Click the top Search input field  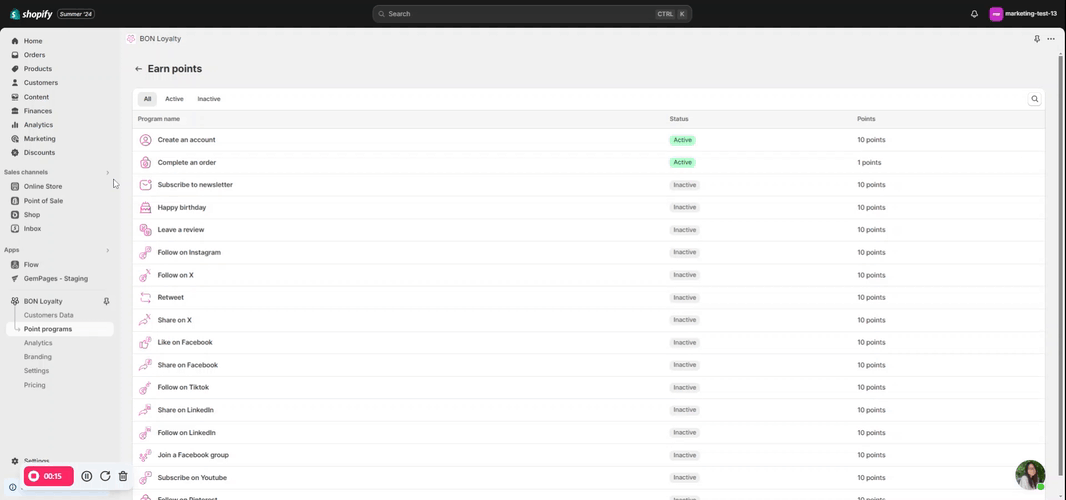point(520,14)
